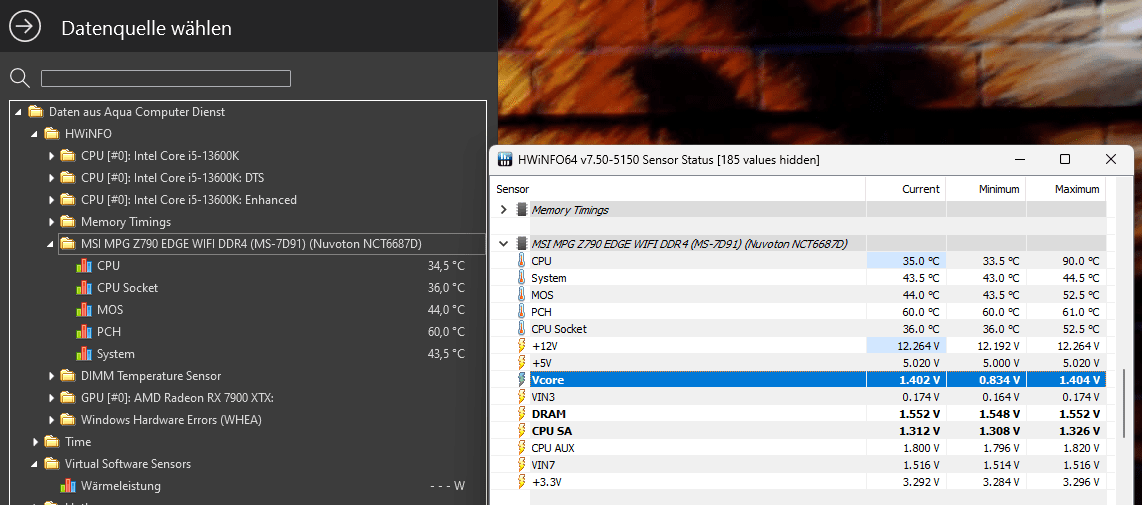Click the magnifying glass search icon
Screen dimensions: 1142x505
click(x=20, y=78)
